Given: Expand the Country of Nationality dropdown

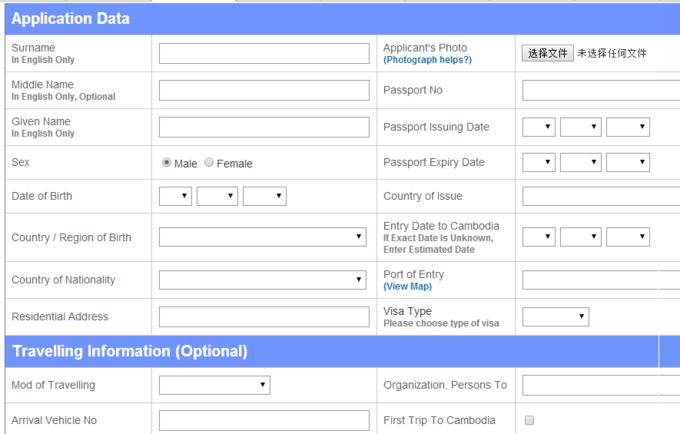Looking at the screenshot, I should tap(263, 280).
